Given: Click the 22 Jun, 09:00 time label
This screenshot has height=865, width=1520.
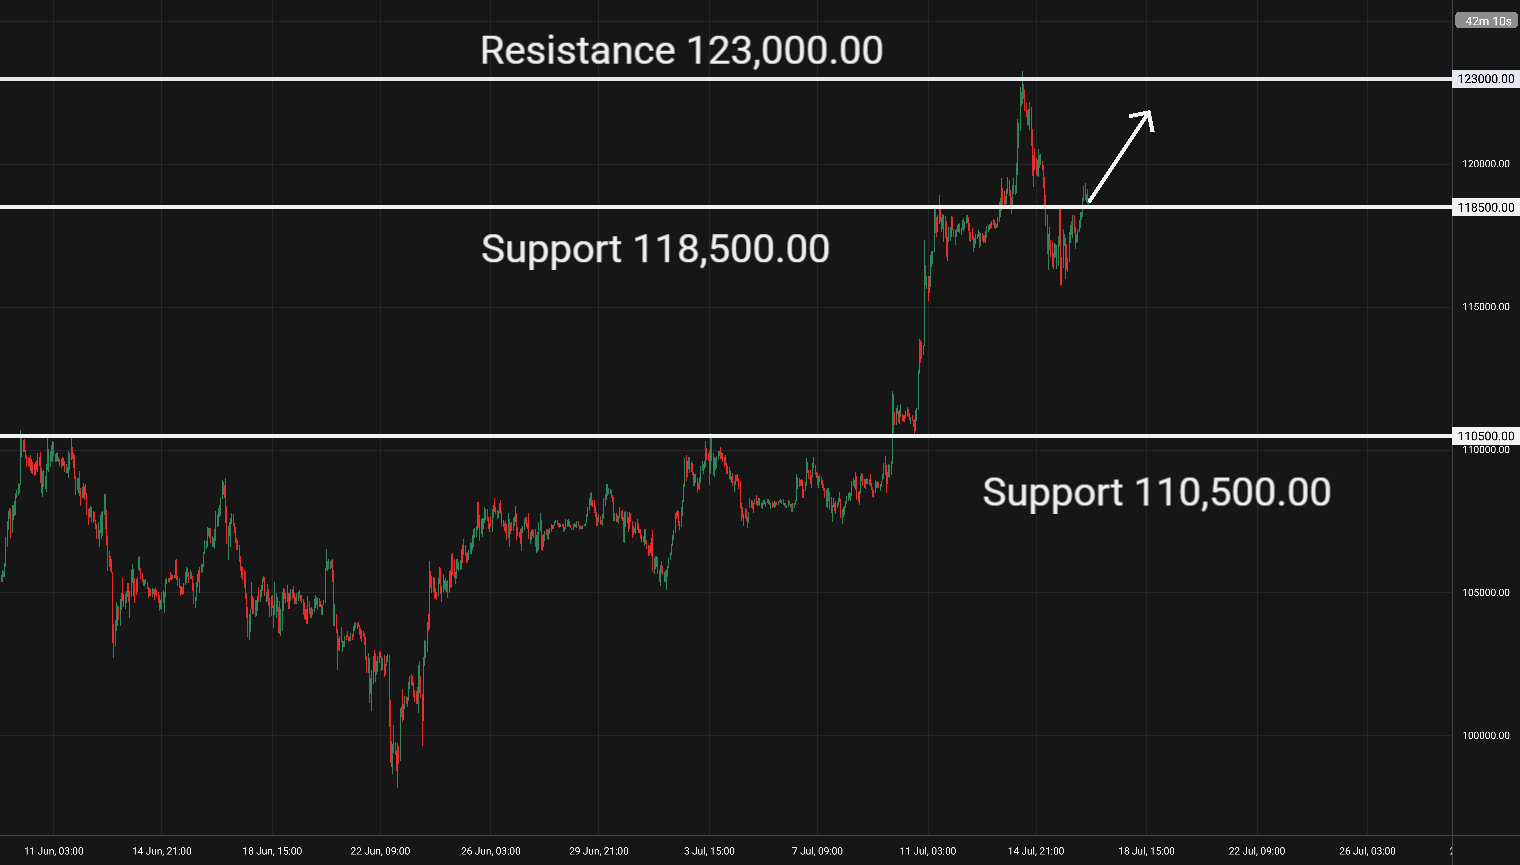Looking at the screenshot, I should click(x=380, y=851).
